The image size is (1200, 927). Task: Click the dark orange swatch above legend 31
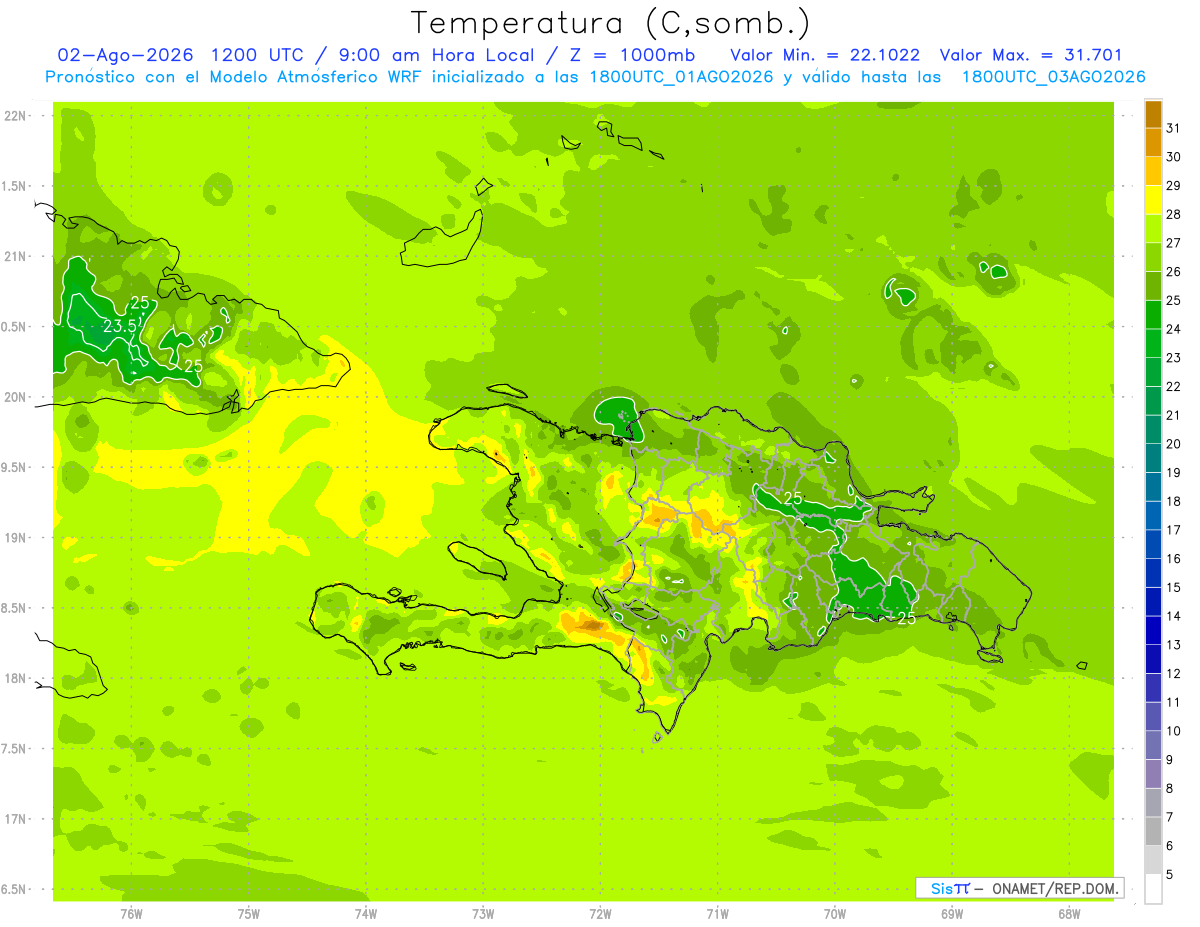[x=1153, y=114]
